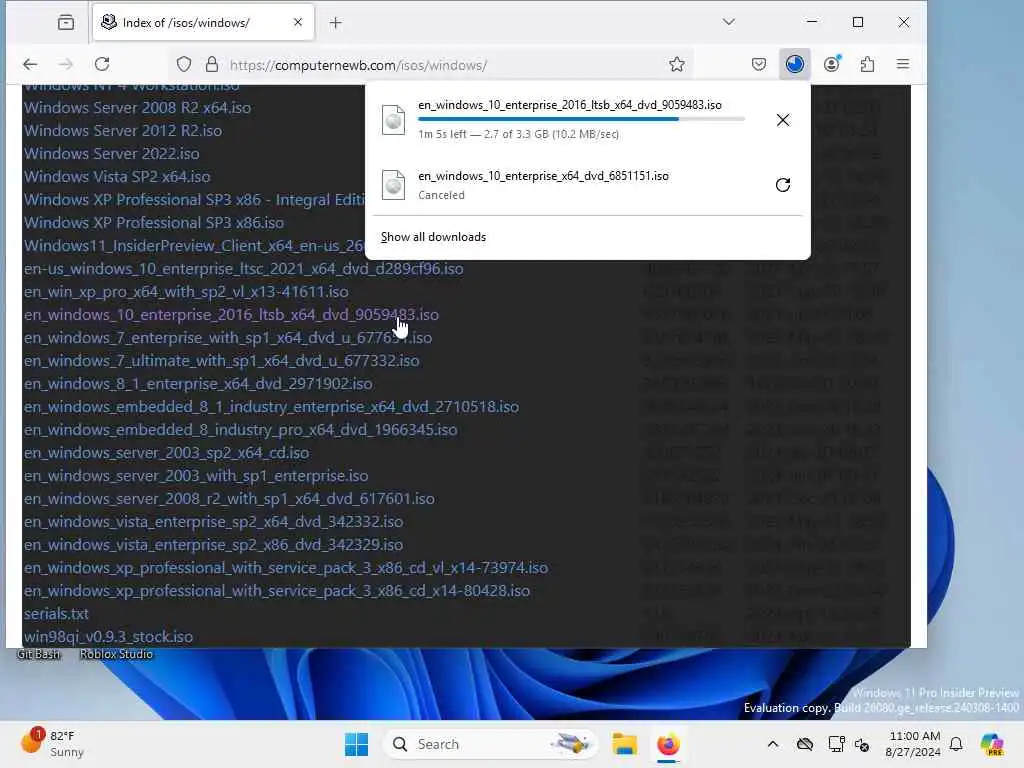
Task: Expand the list all tabs chevron
Action: click(x=729, y=22)
